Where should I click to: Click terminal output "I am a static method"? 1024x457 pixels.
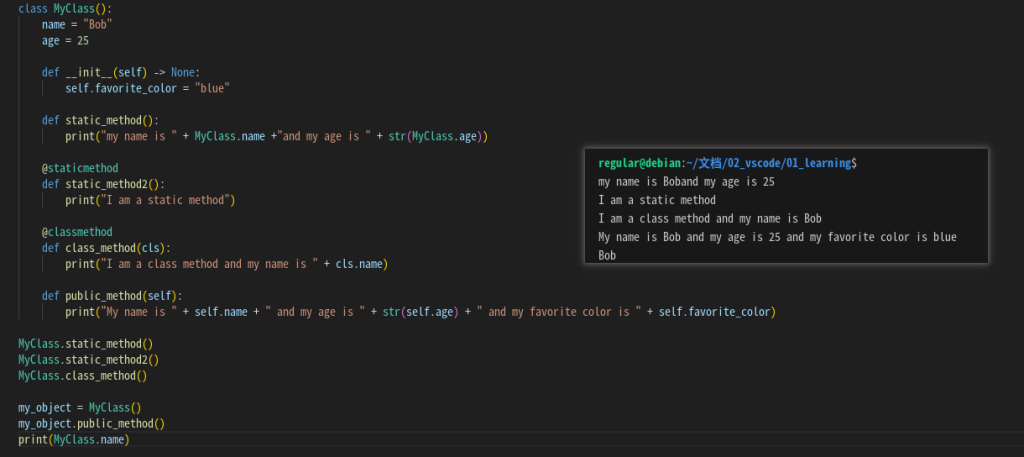pyautogui.click(x=656, y=200)
